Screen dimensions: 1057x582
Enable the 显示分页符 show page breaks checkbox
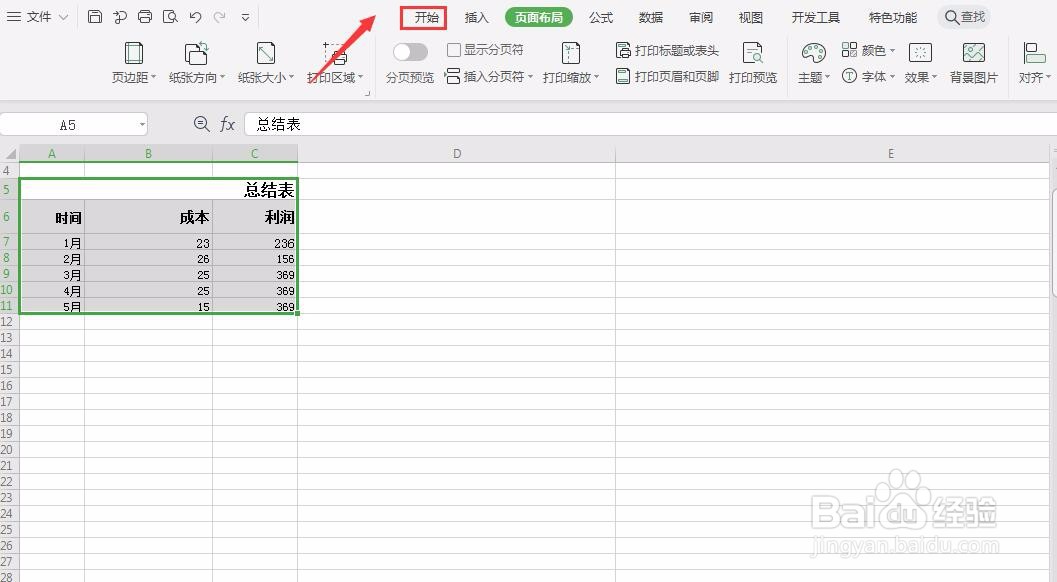point(452,48)
